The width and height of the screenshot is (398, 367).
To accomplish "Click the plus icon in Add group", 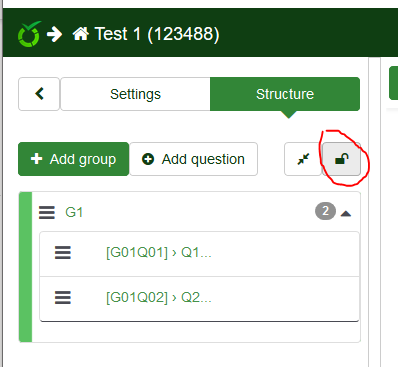I will pos(36,159).
